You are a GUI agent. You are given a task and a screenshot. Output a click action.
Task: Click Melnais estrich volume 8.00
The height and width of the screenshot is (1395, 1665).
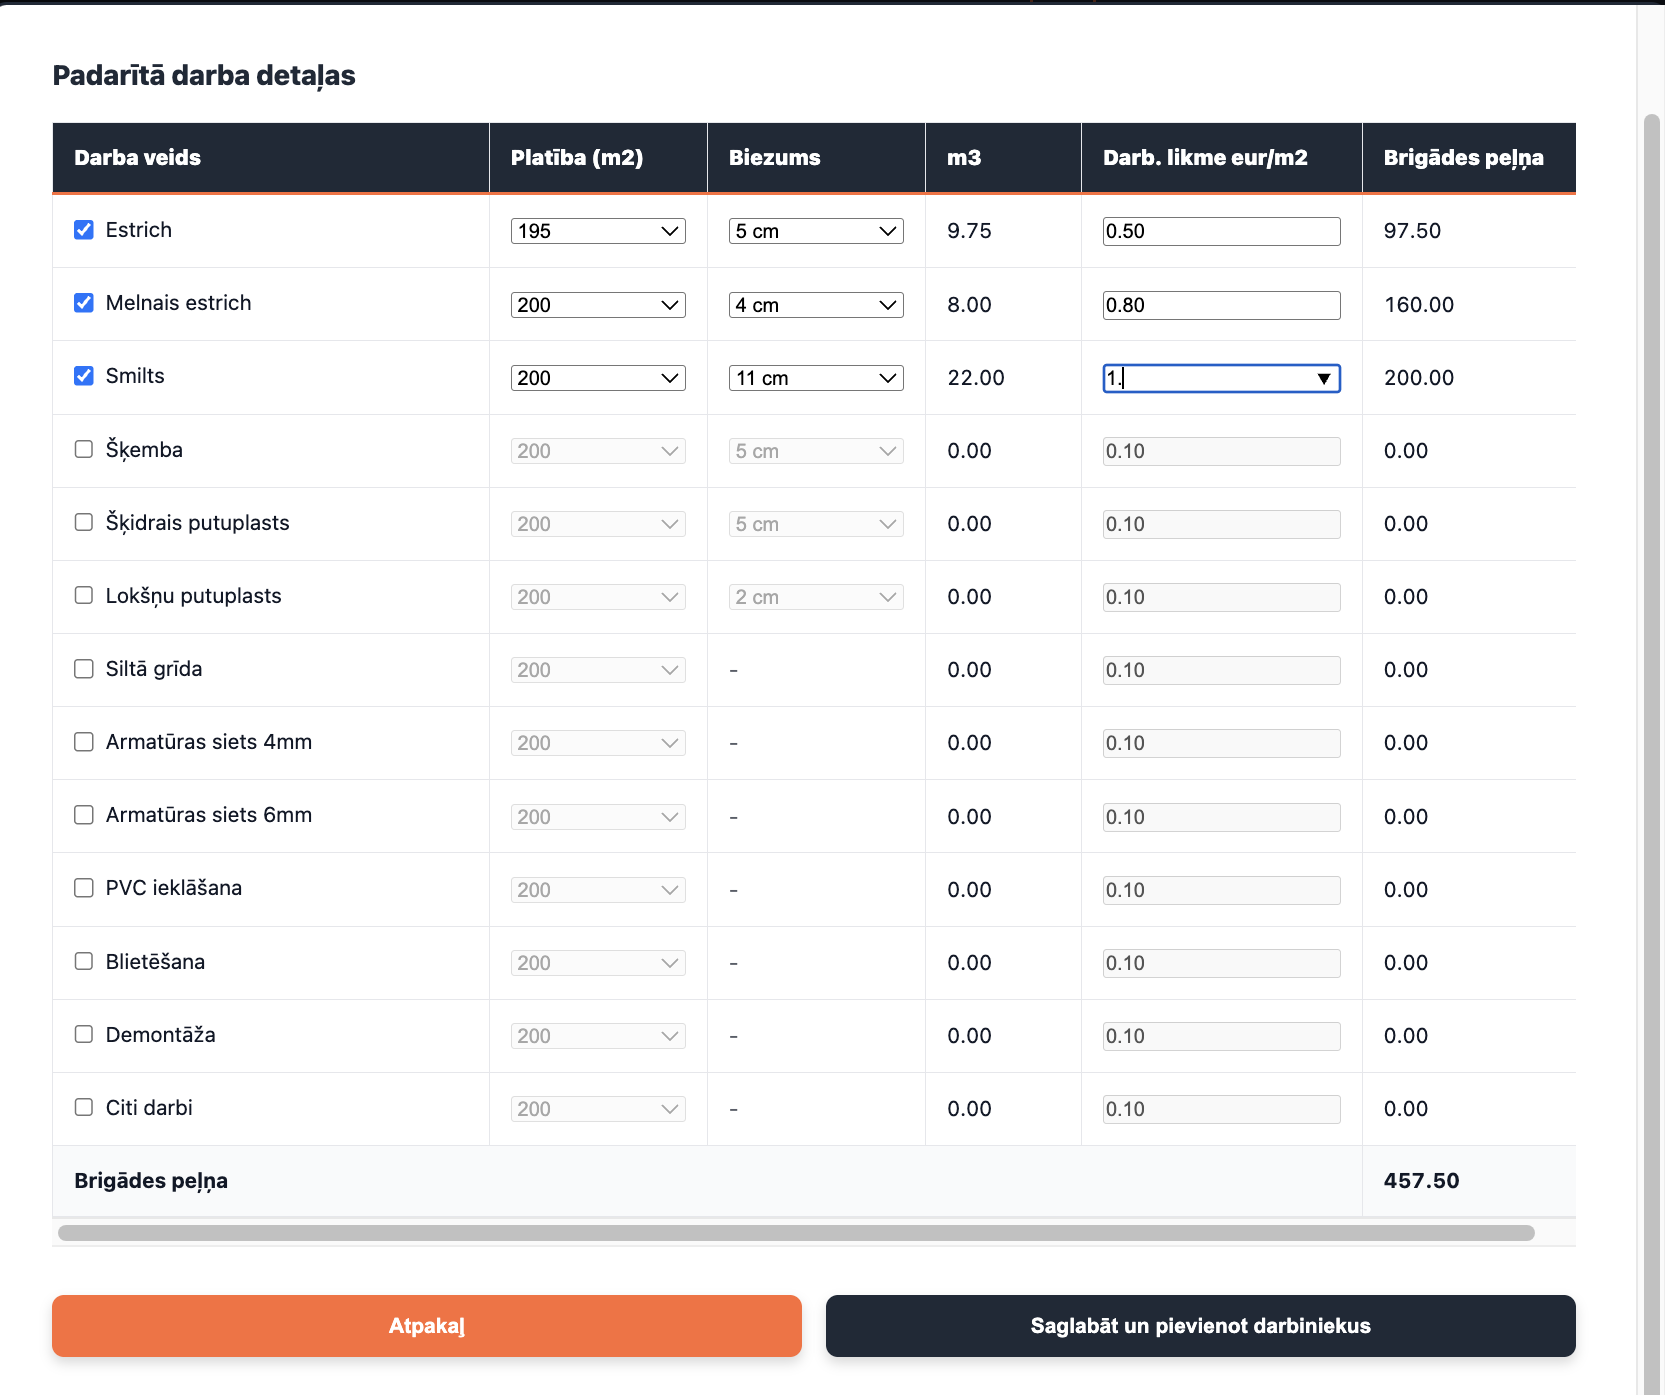(x=970, y=305)
